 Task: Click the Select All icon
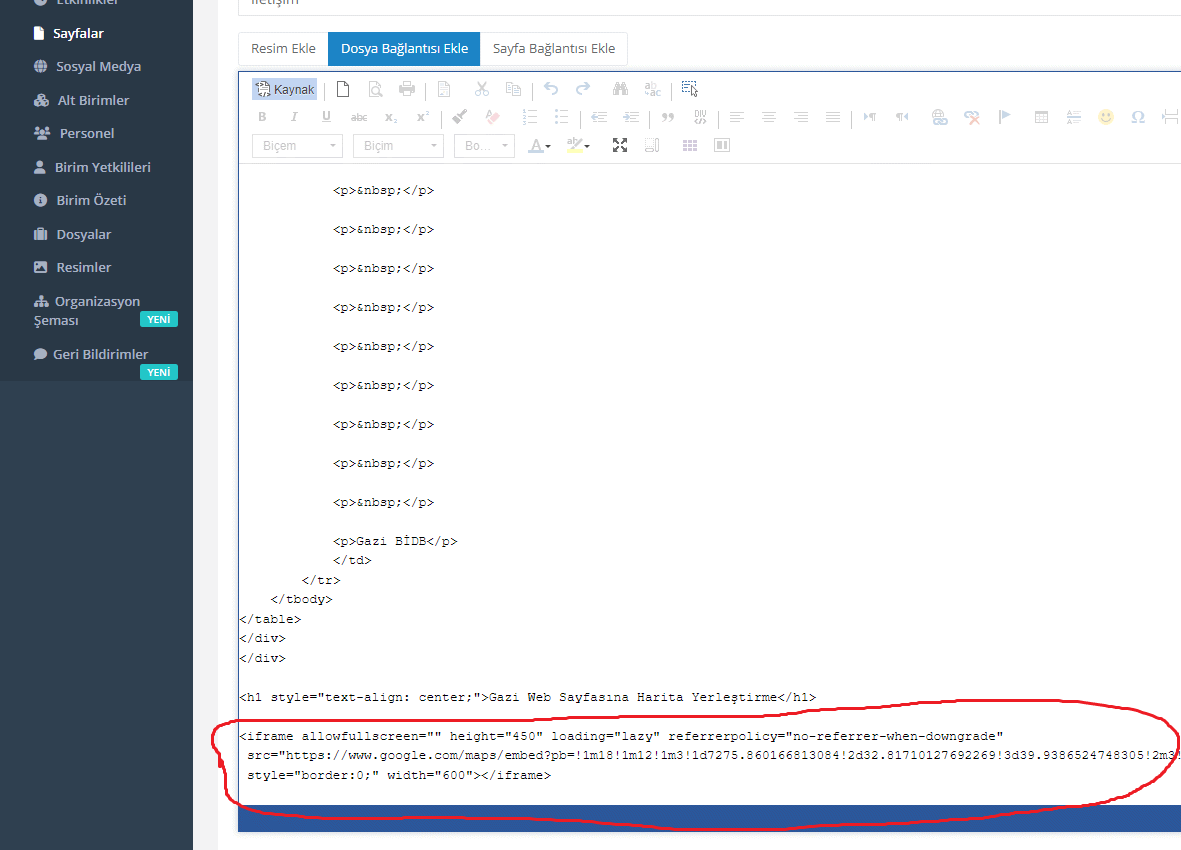tap(689, 90)
